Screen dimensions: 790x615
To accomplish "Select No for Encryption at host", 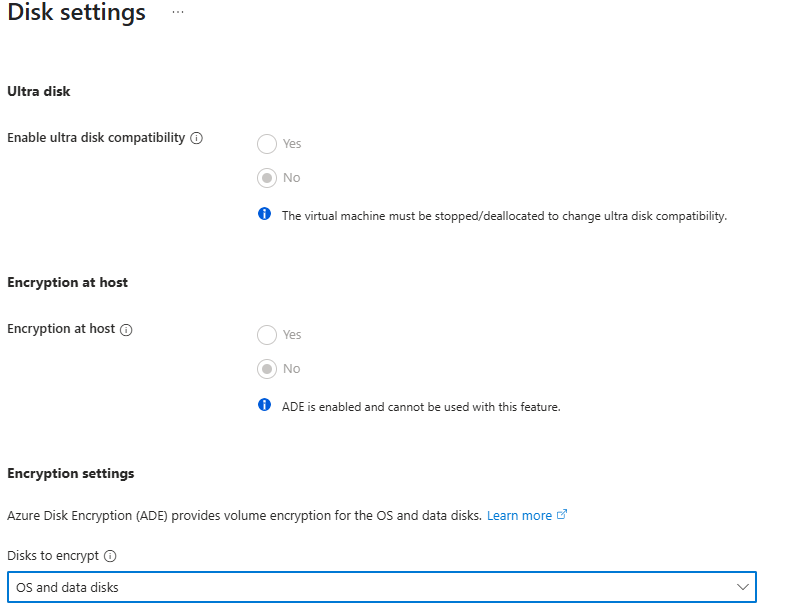I will 267,369.
